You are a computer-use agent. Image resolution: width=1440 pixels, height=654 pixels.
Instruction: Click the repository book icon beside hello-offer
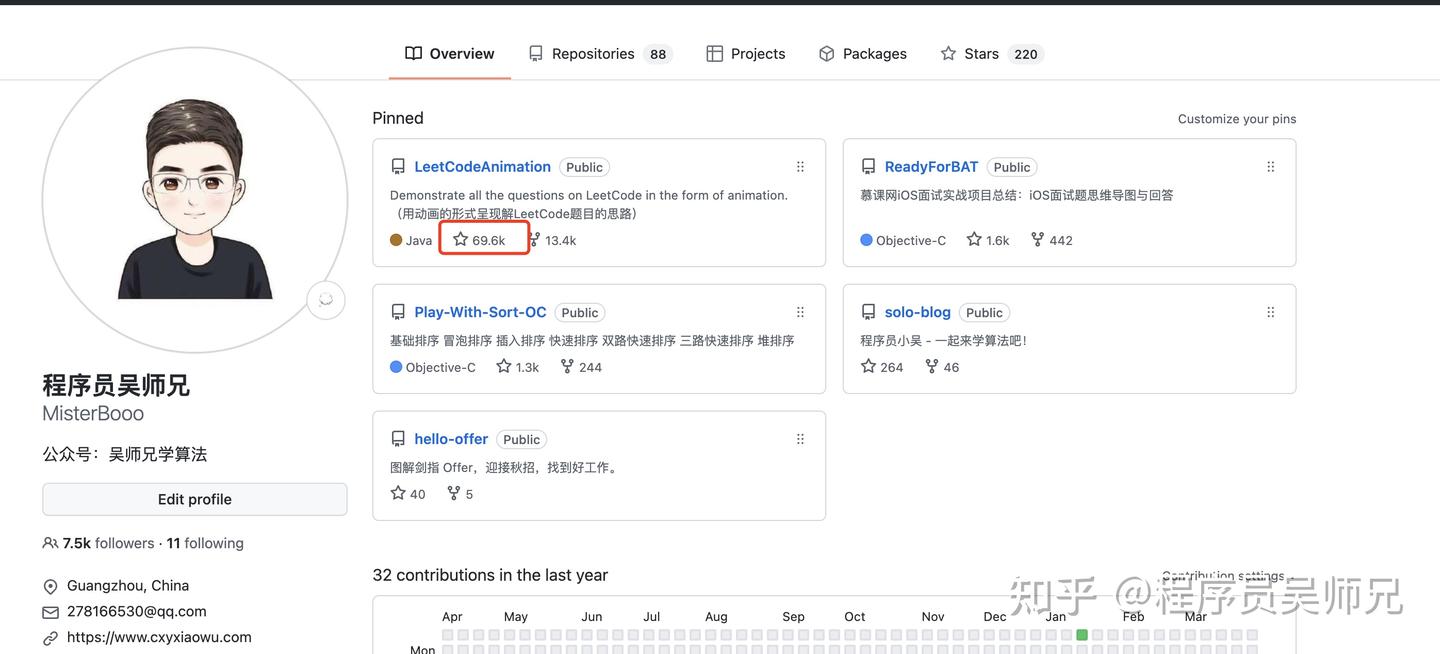(x=398, y=438)
